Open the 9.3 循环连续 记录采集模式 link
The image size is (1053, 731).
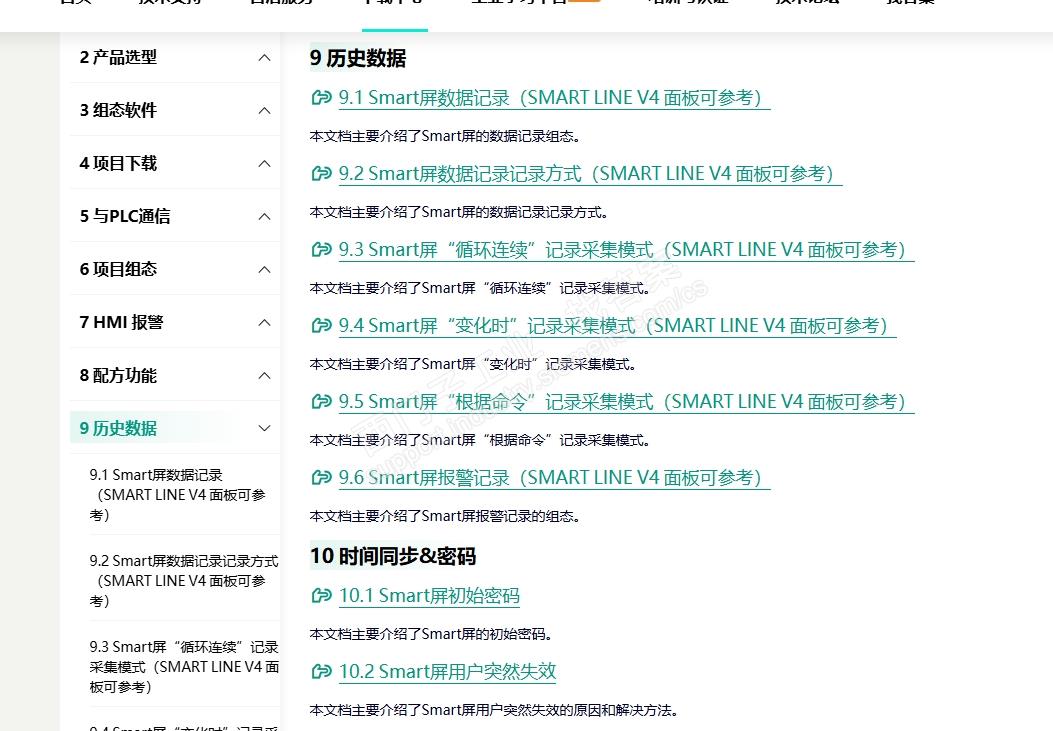click(626, 250)
